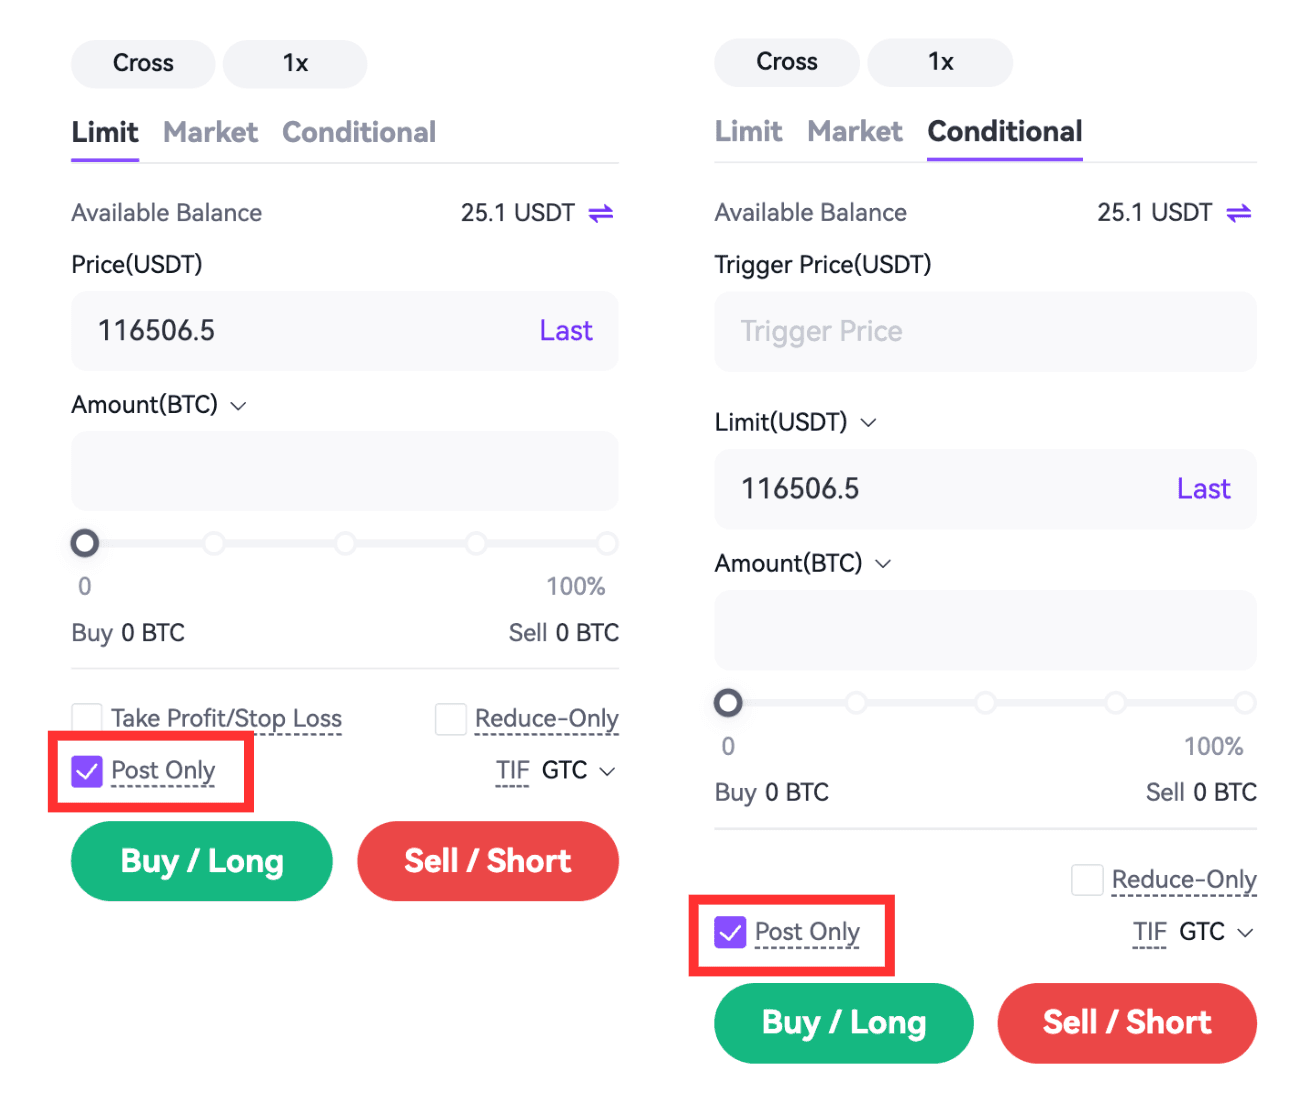Tick Reduce-Only checkbox in the Limit panel

pos(451,718)
